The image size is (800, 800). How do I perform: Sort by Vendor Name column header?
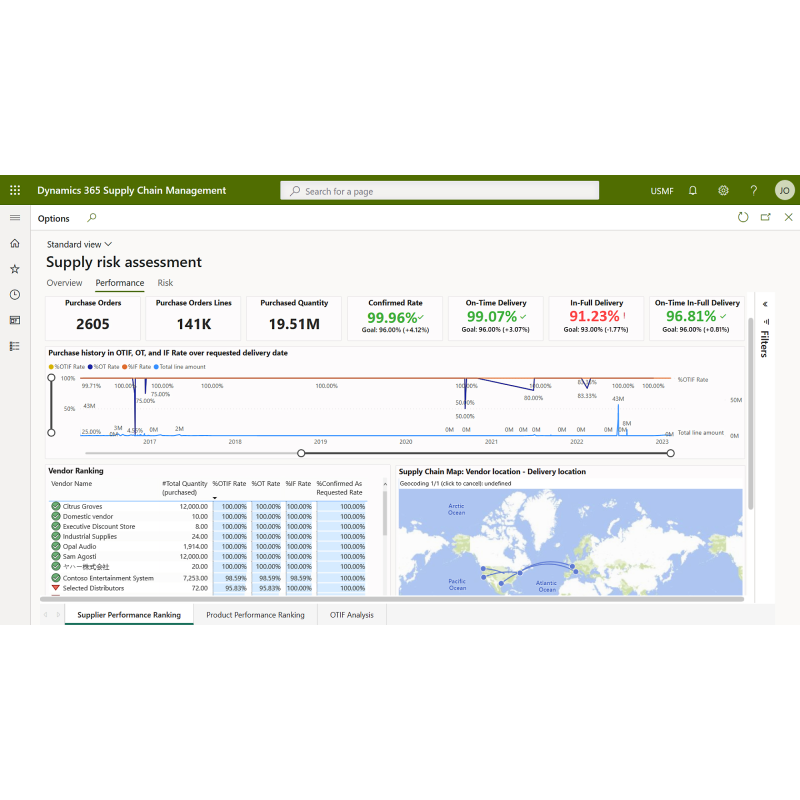[71, 484]
